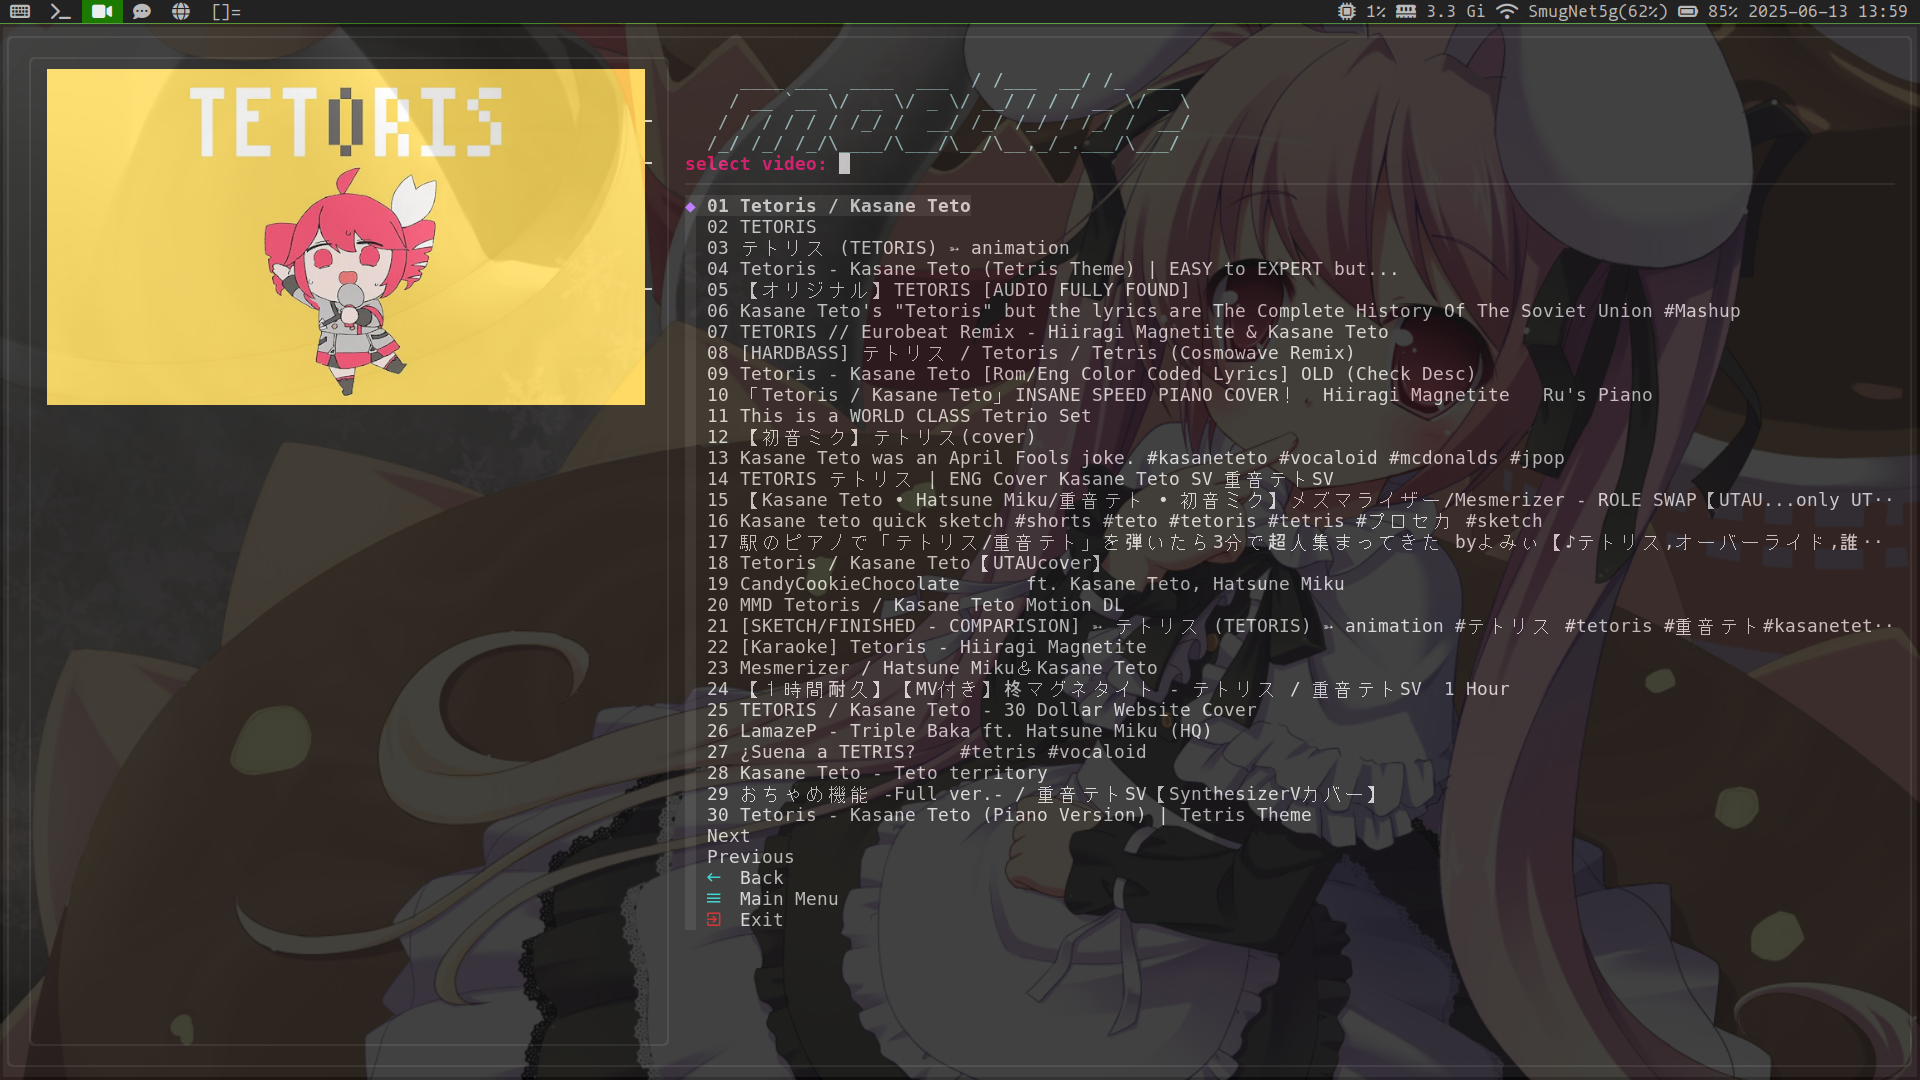
Task: Select 20 MMD Tetoris Motion DL
Action: click(x=915, y=605)
